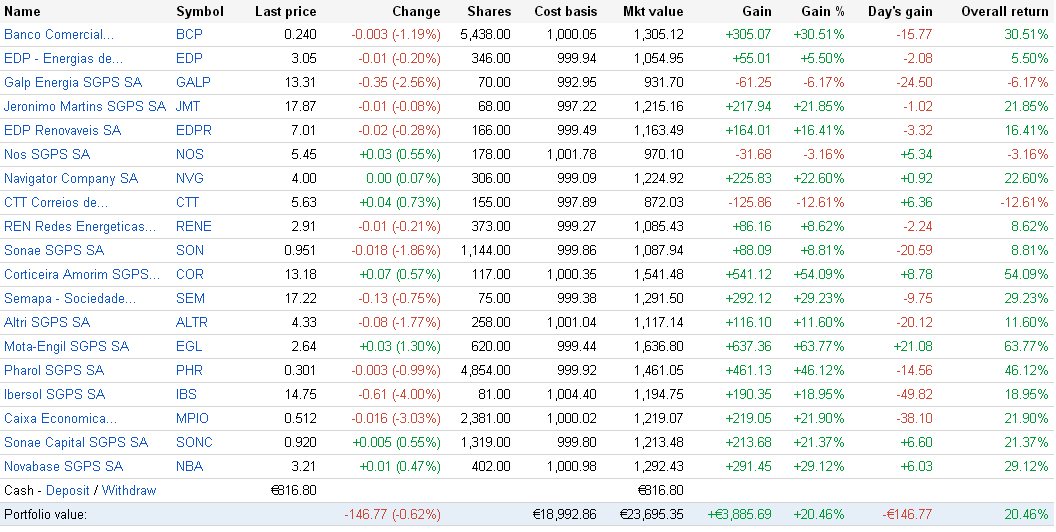The width and height of the screenshot is (1056, 532).
Task: Sort by Gain % column header
Action: [x=822, y=11]
